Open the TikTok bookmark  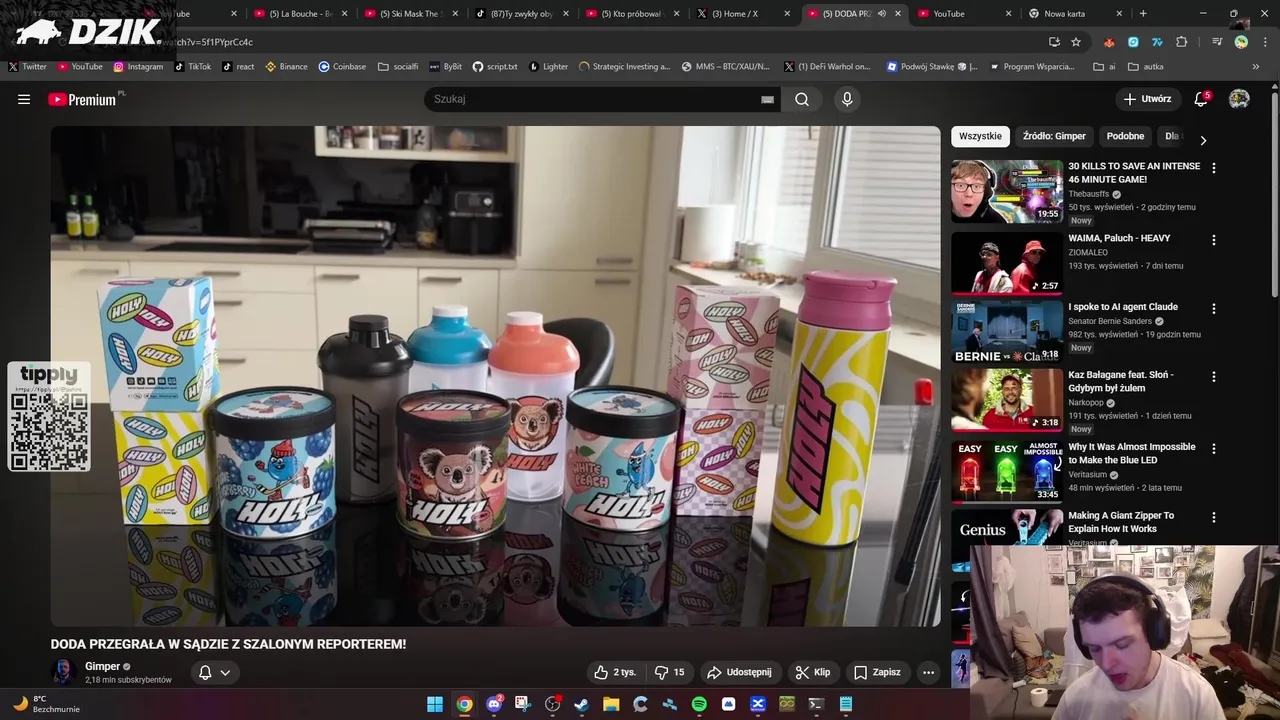pos(193,66)
